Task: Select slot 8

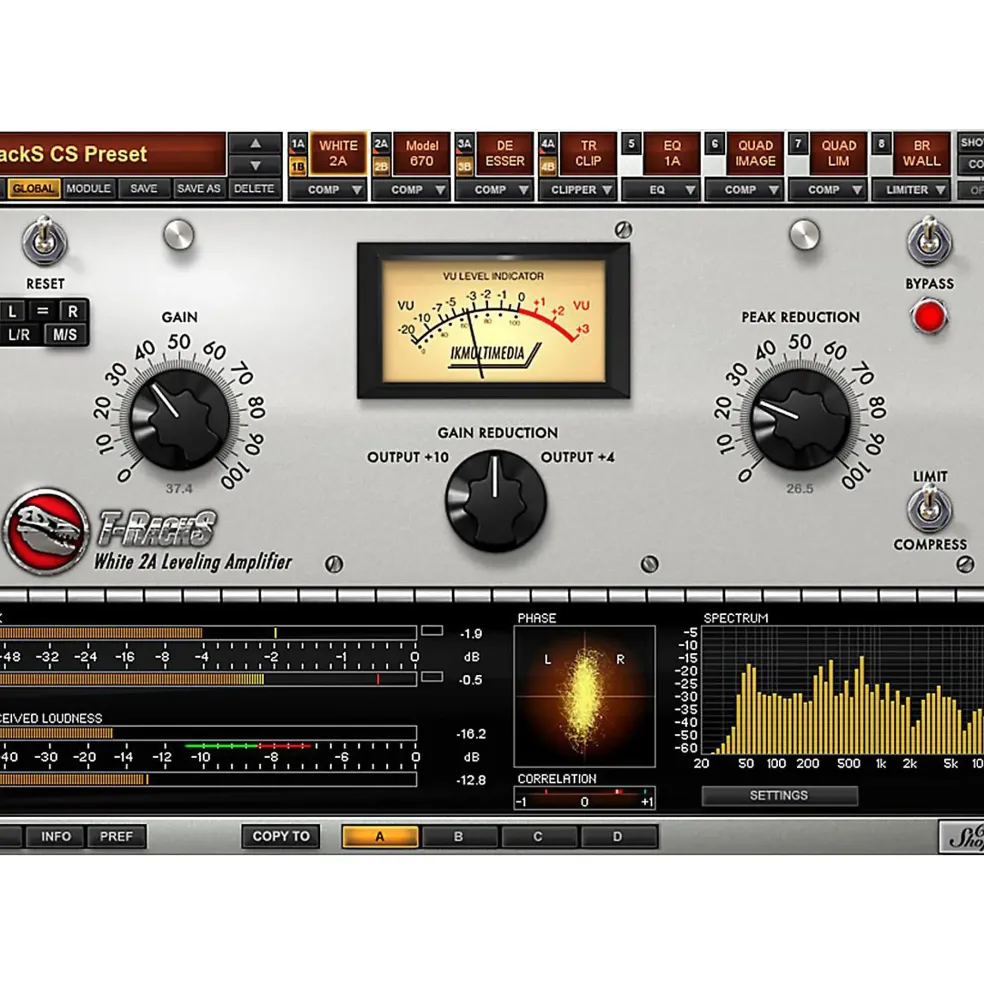Action: click(x=882, y=144)
